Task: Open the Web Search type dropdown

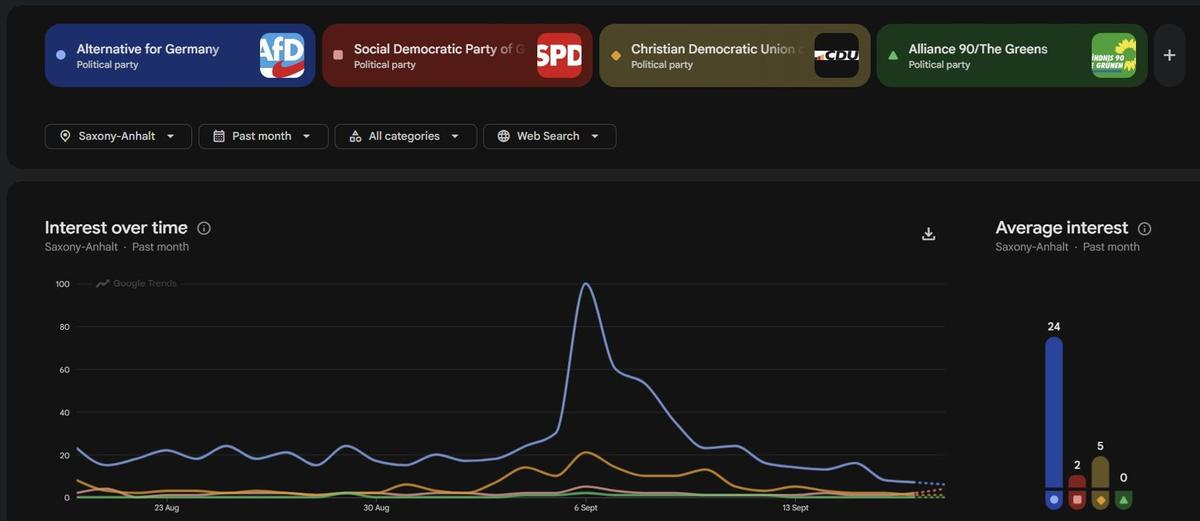Action: 549,136
